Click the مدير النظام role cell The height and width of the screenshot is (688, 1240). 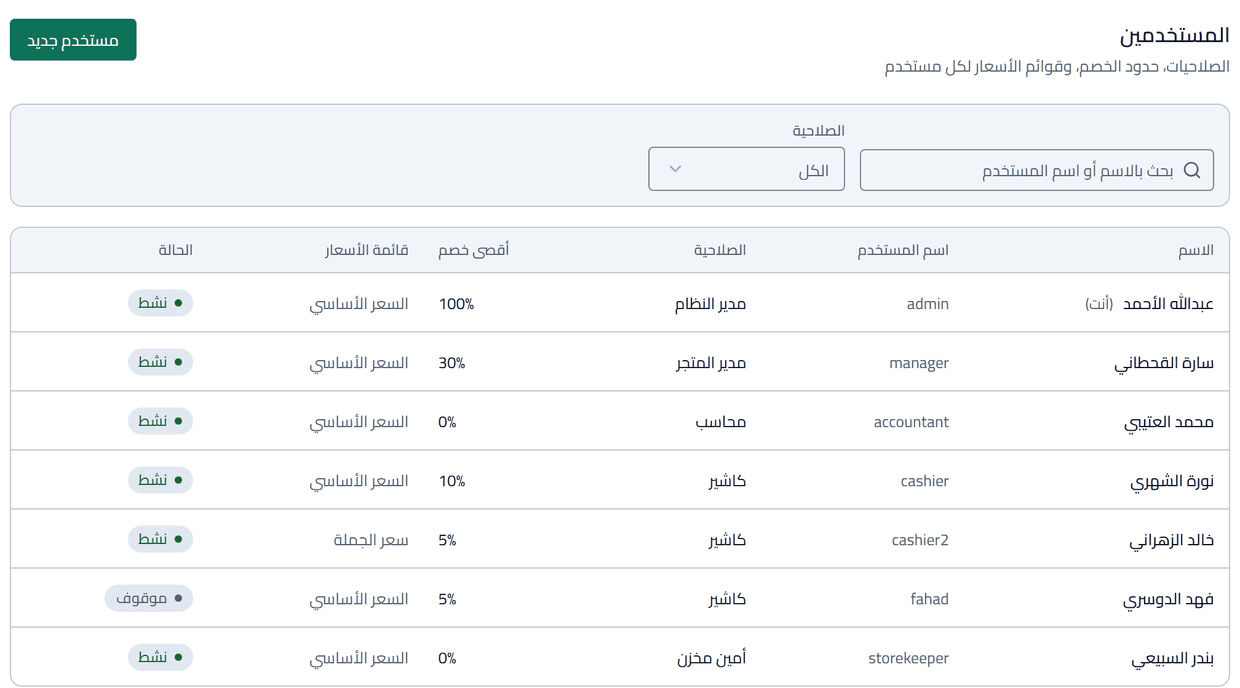710,304
